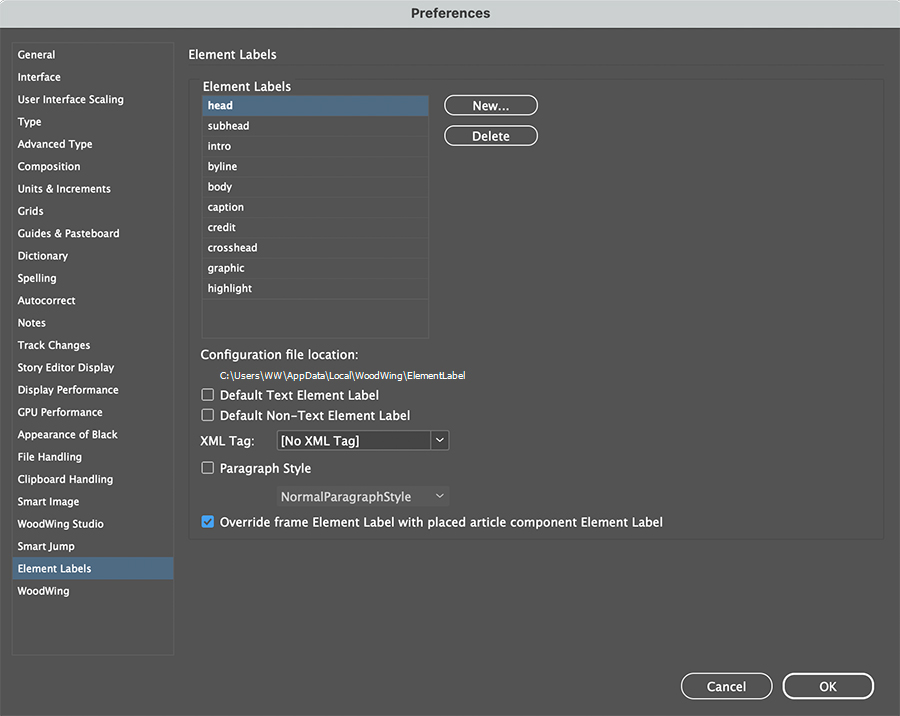Select the byline element label

pyautogui.click(x=315, y=167)
